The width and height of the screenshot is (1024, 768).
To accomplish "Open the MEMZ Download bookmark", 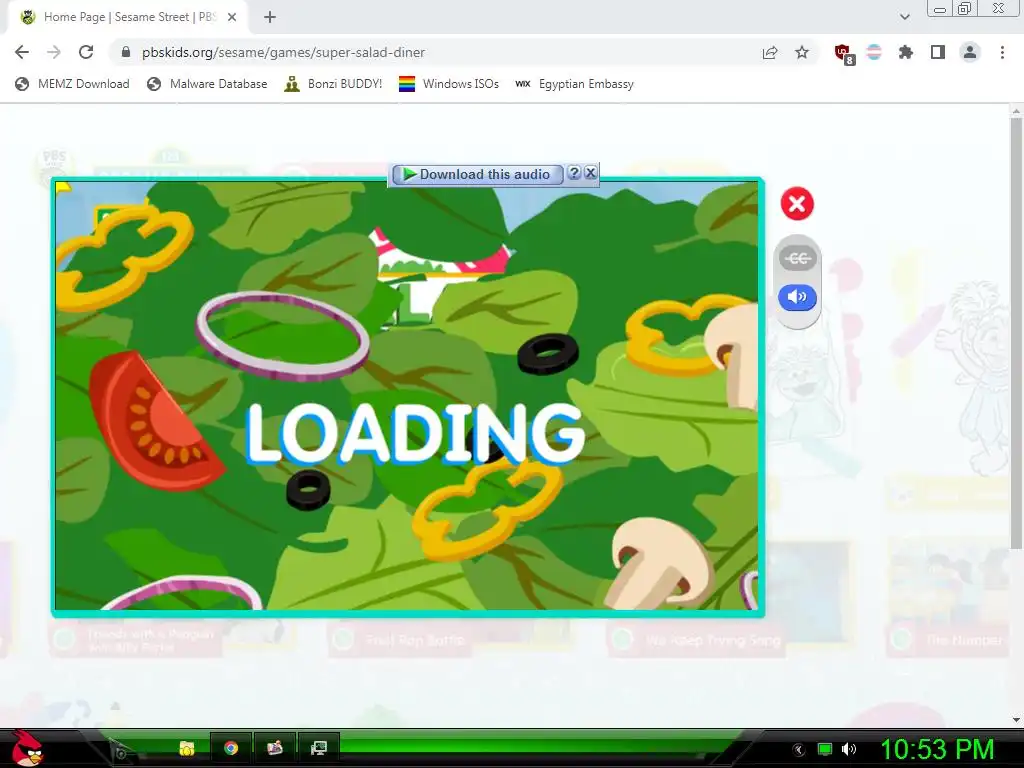I will pos(72,84).
